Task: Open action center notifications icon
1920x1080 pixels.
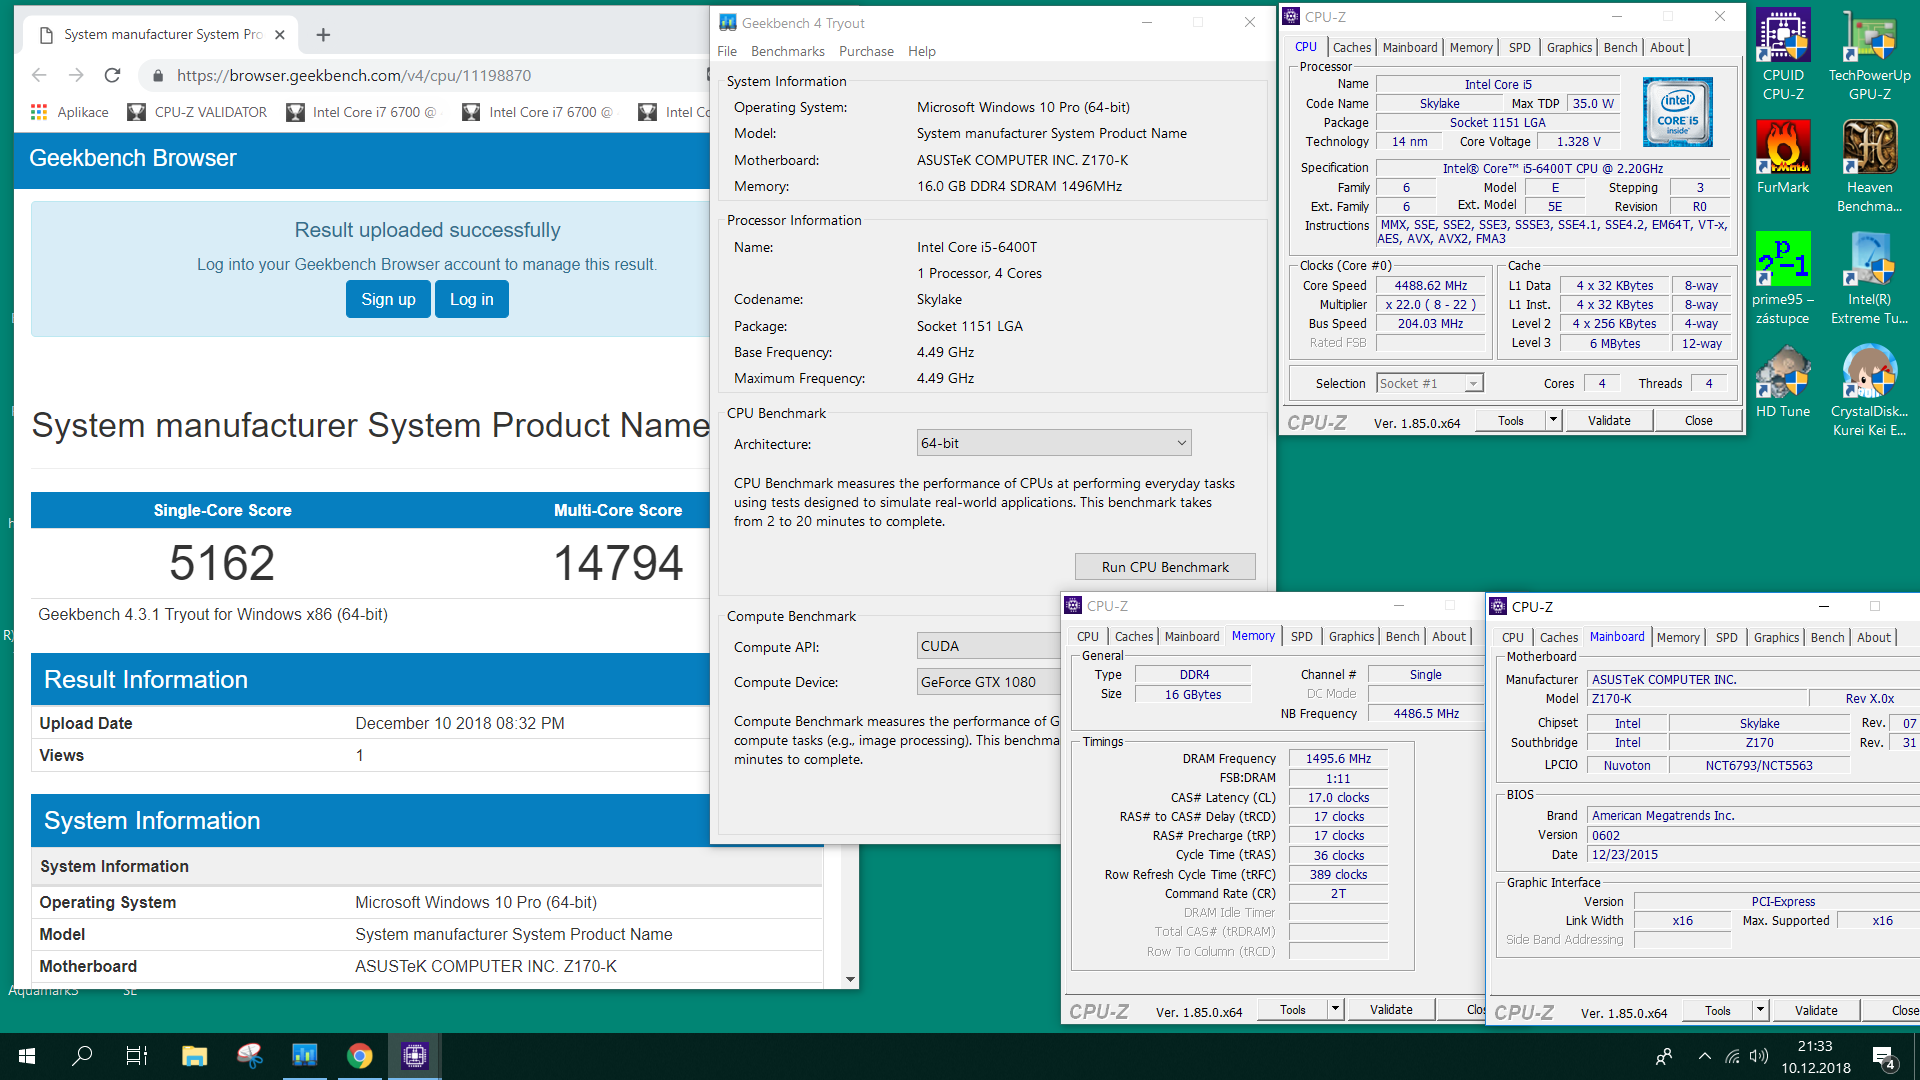Action: 1884,1056
